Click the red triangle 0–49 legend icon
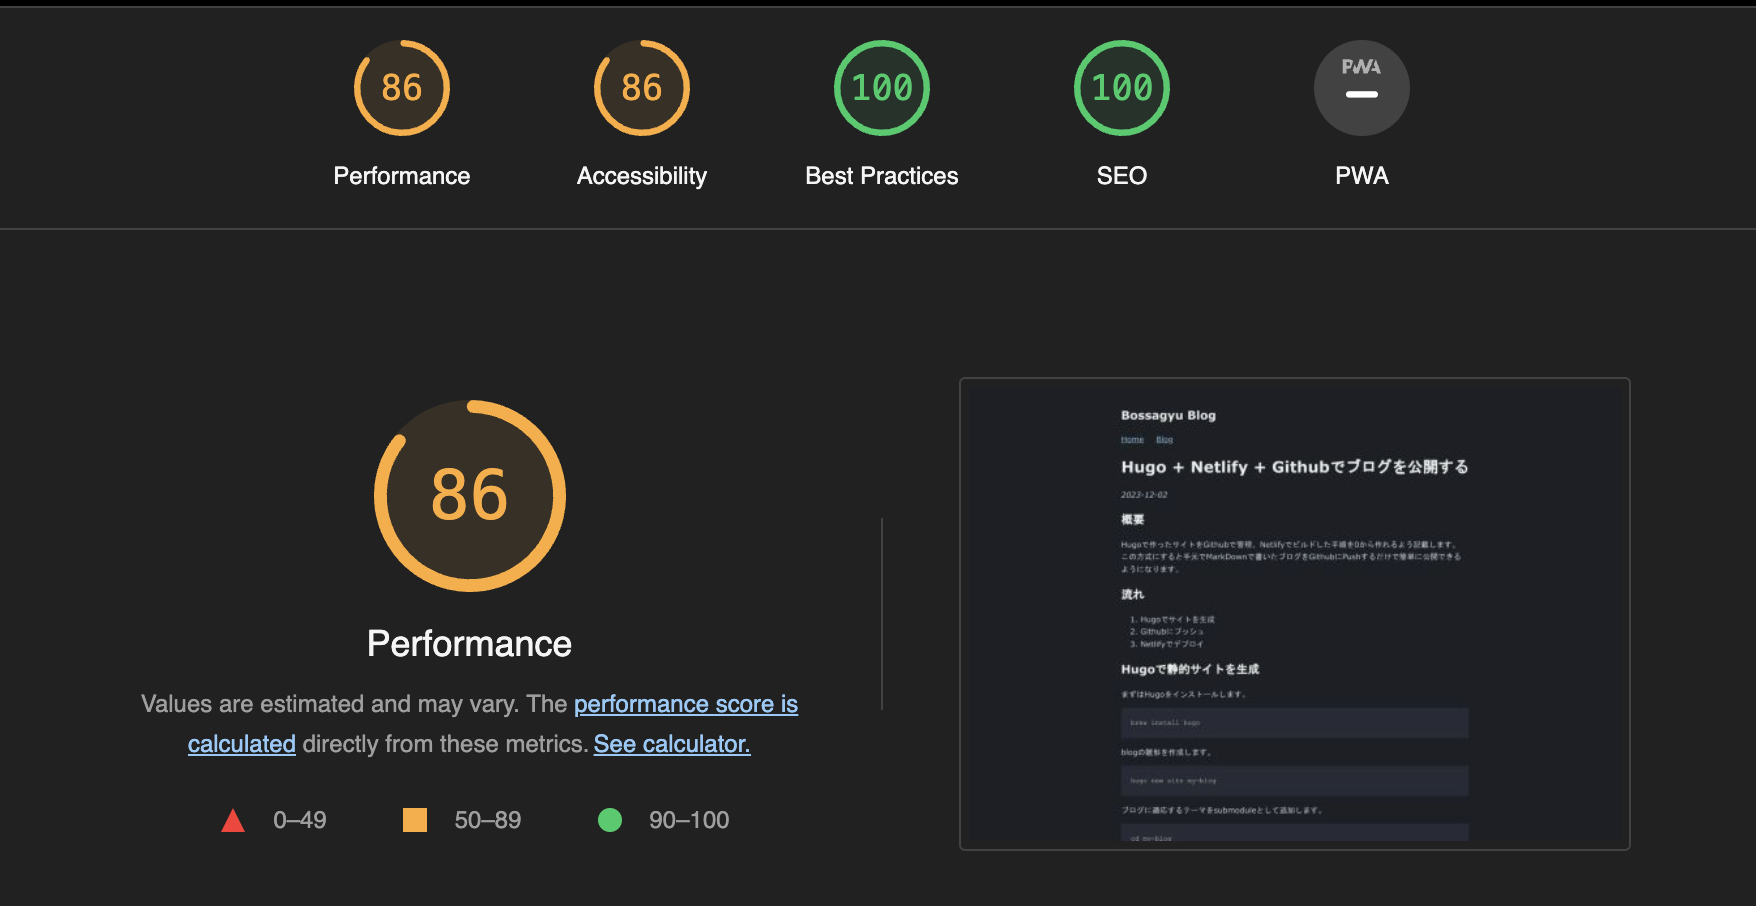This screenshot has width=1756, height=906. point(233,821)
